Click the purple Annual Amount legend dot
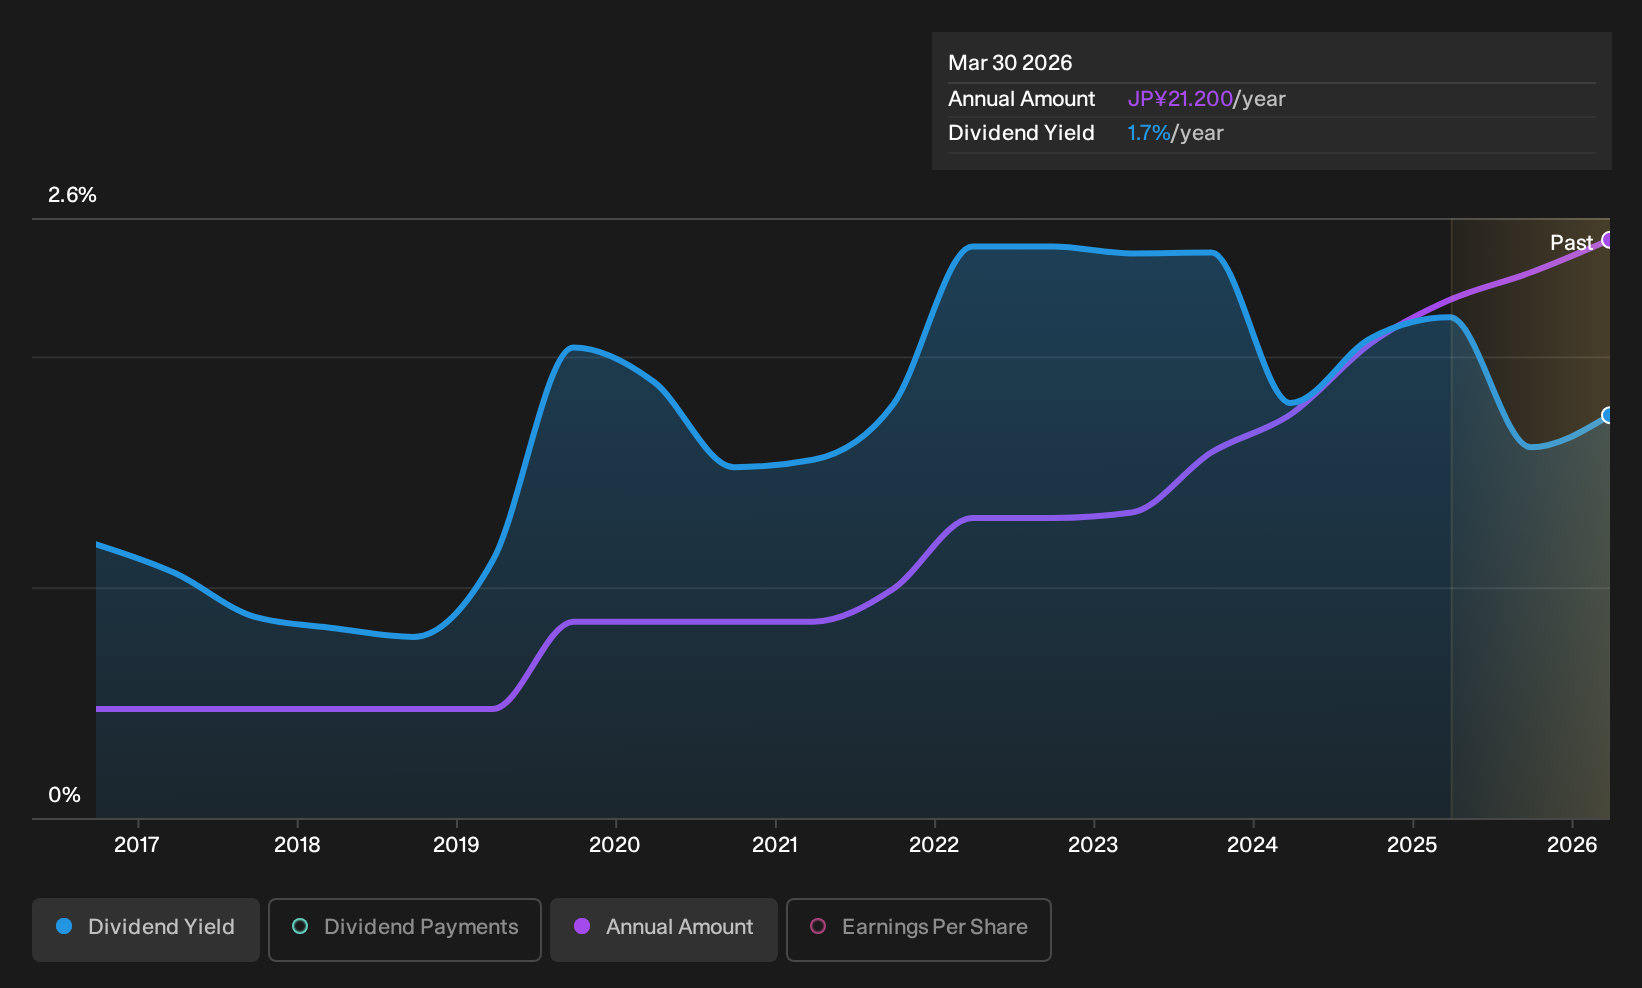Screen dimensions: 1642x988 pos(582,926)
